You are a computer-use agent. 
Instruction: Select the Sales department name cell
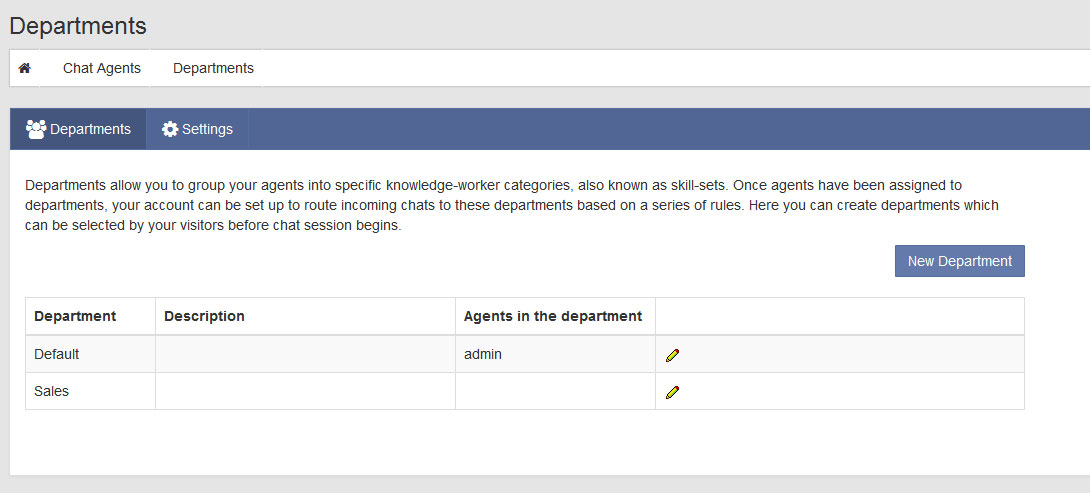coord(52,391)
